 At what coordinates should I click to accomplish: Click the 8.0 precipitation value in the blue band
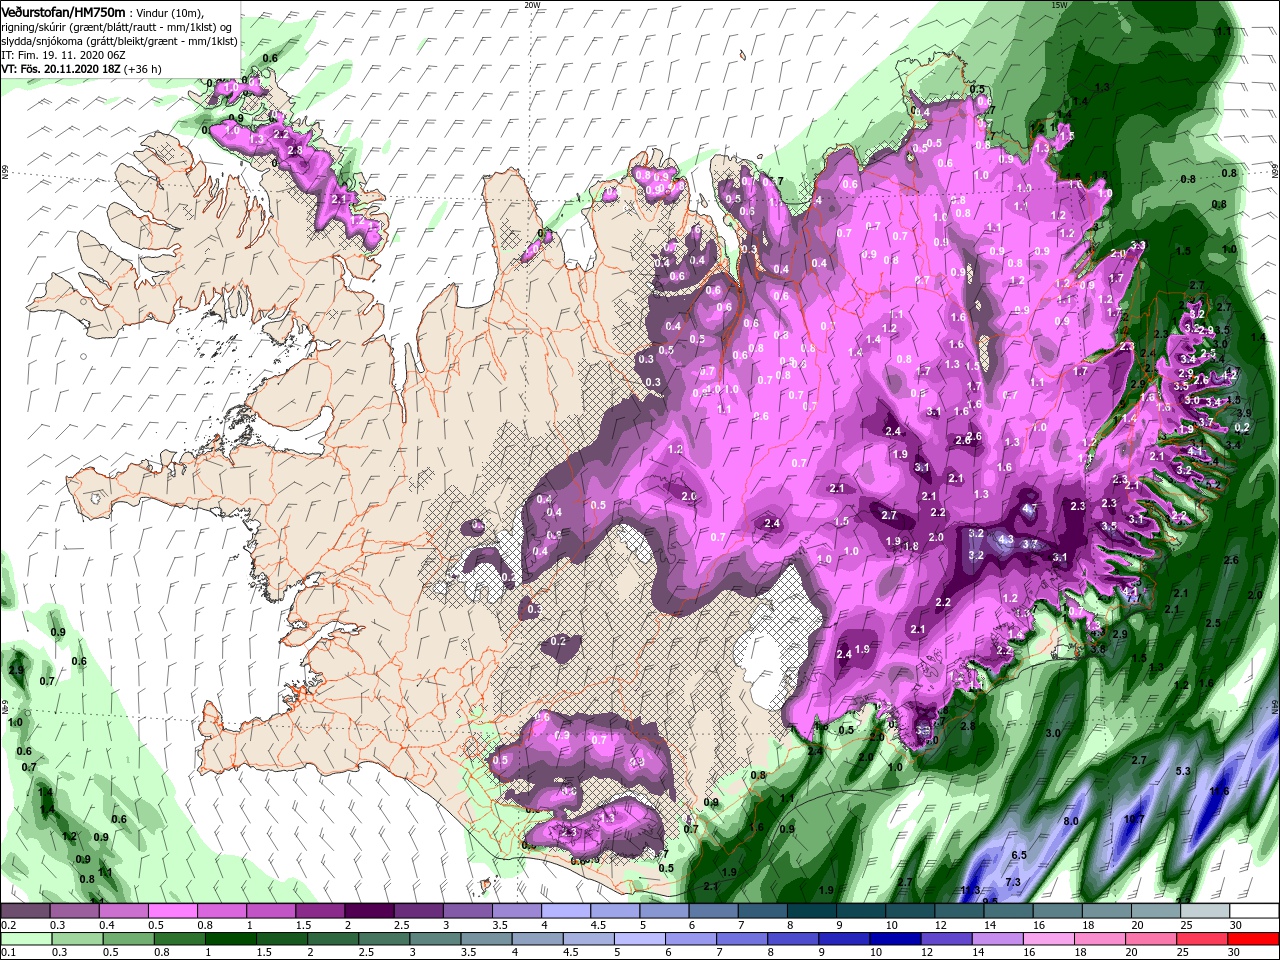(x=1071, y=821)
